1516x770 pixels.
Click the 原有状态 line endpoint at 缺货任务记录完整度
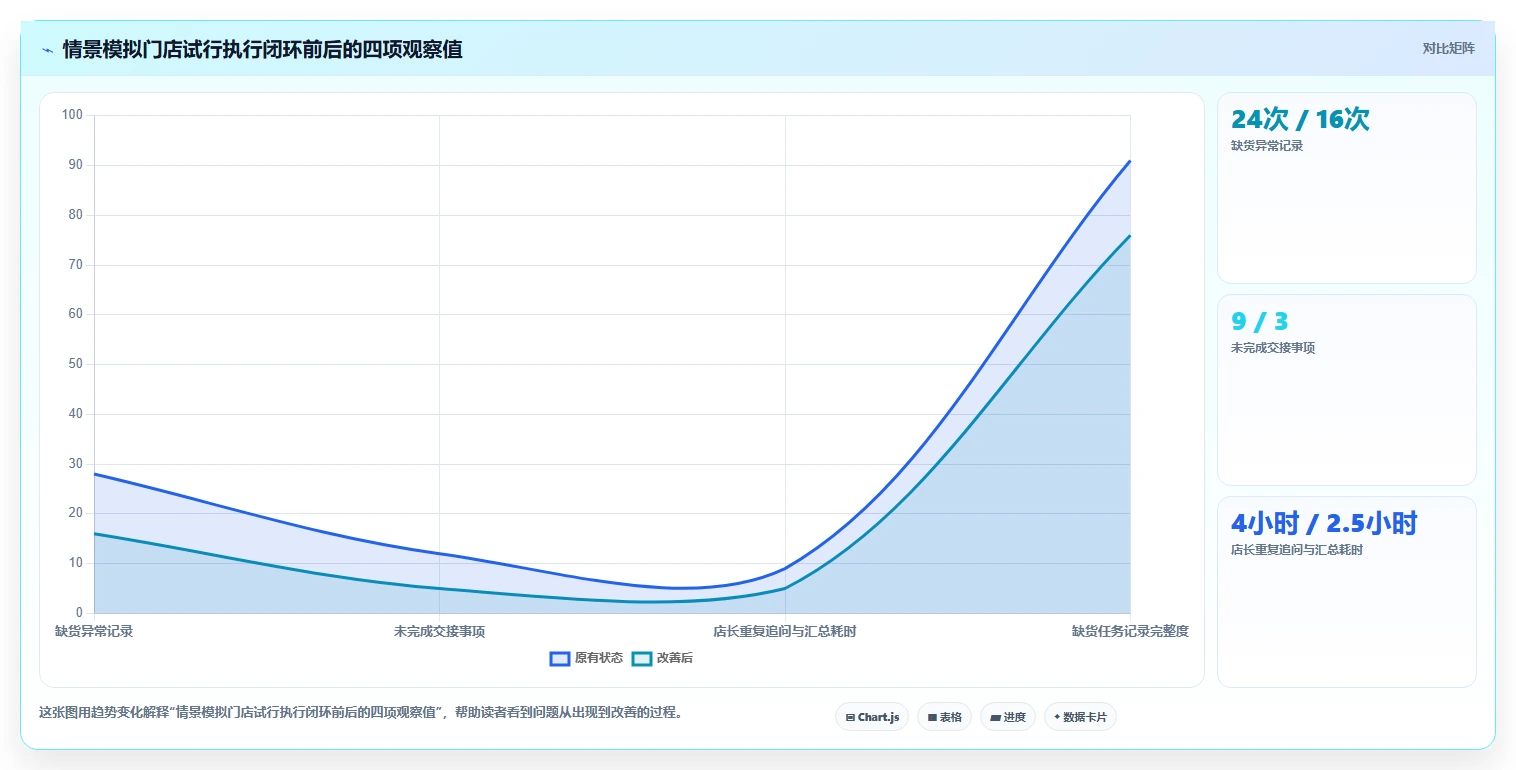pyautogui.click(x=1130, y=160)
